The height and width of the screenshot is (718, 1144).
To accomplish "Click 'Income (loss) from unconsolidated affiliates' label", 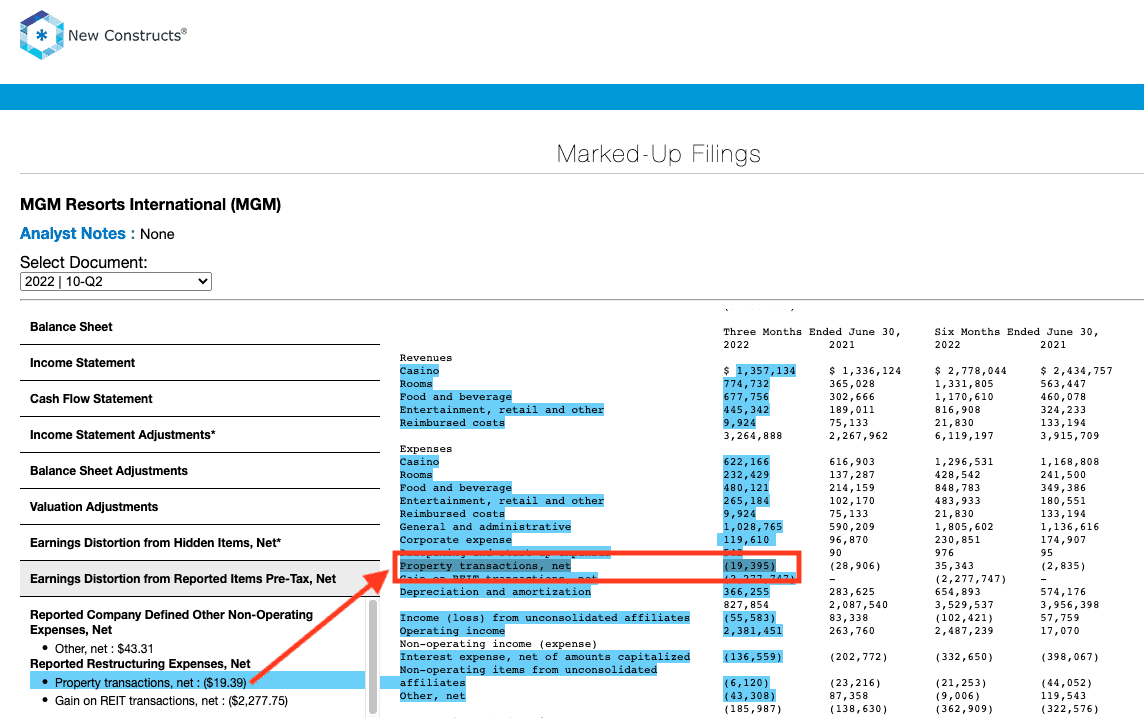I will point(545,618).
